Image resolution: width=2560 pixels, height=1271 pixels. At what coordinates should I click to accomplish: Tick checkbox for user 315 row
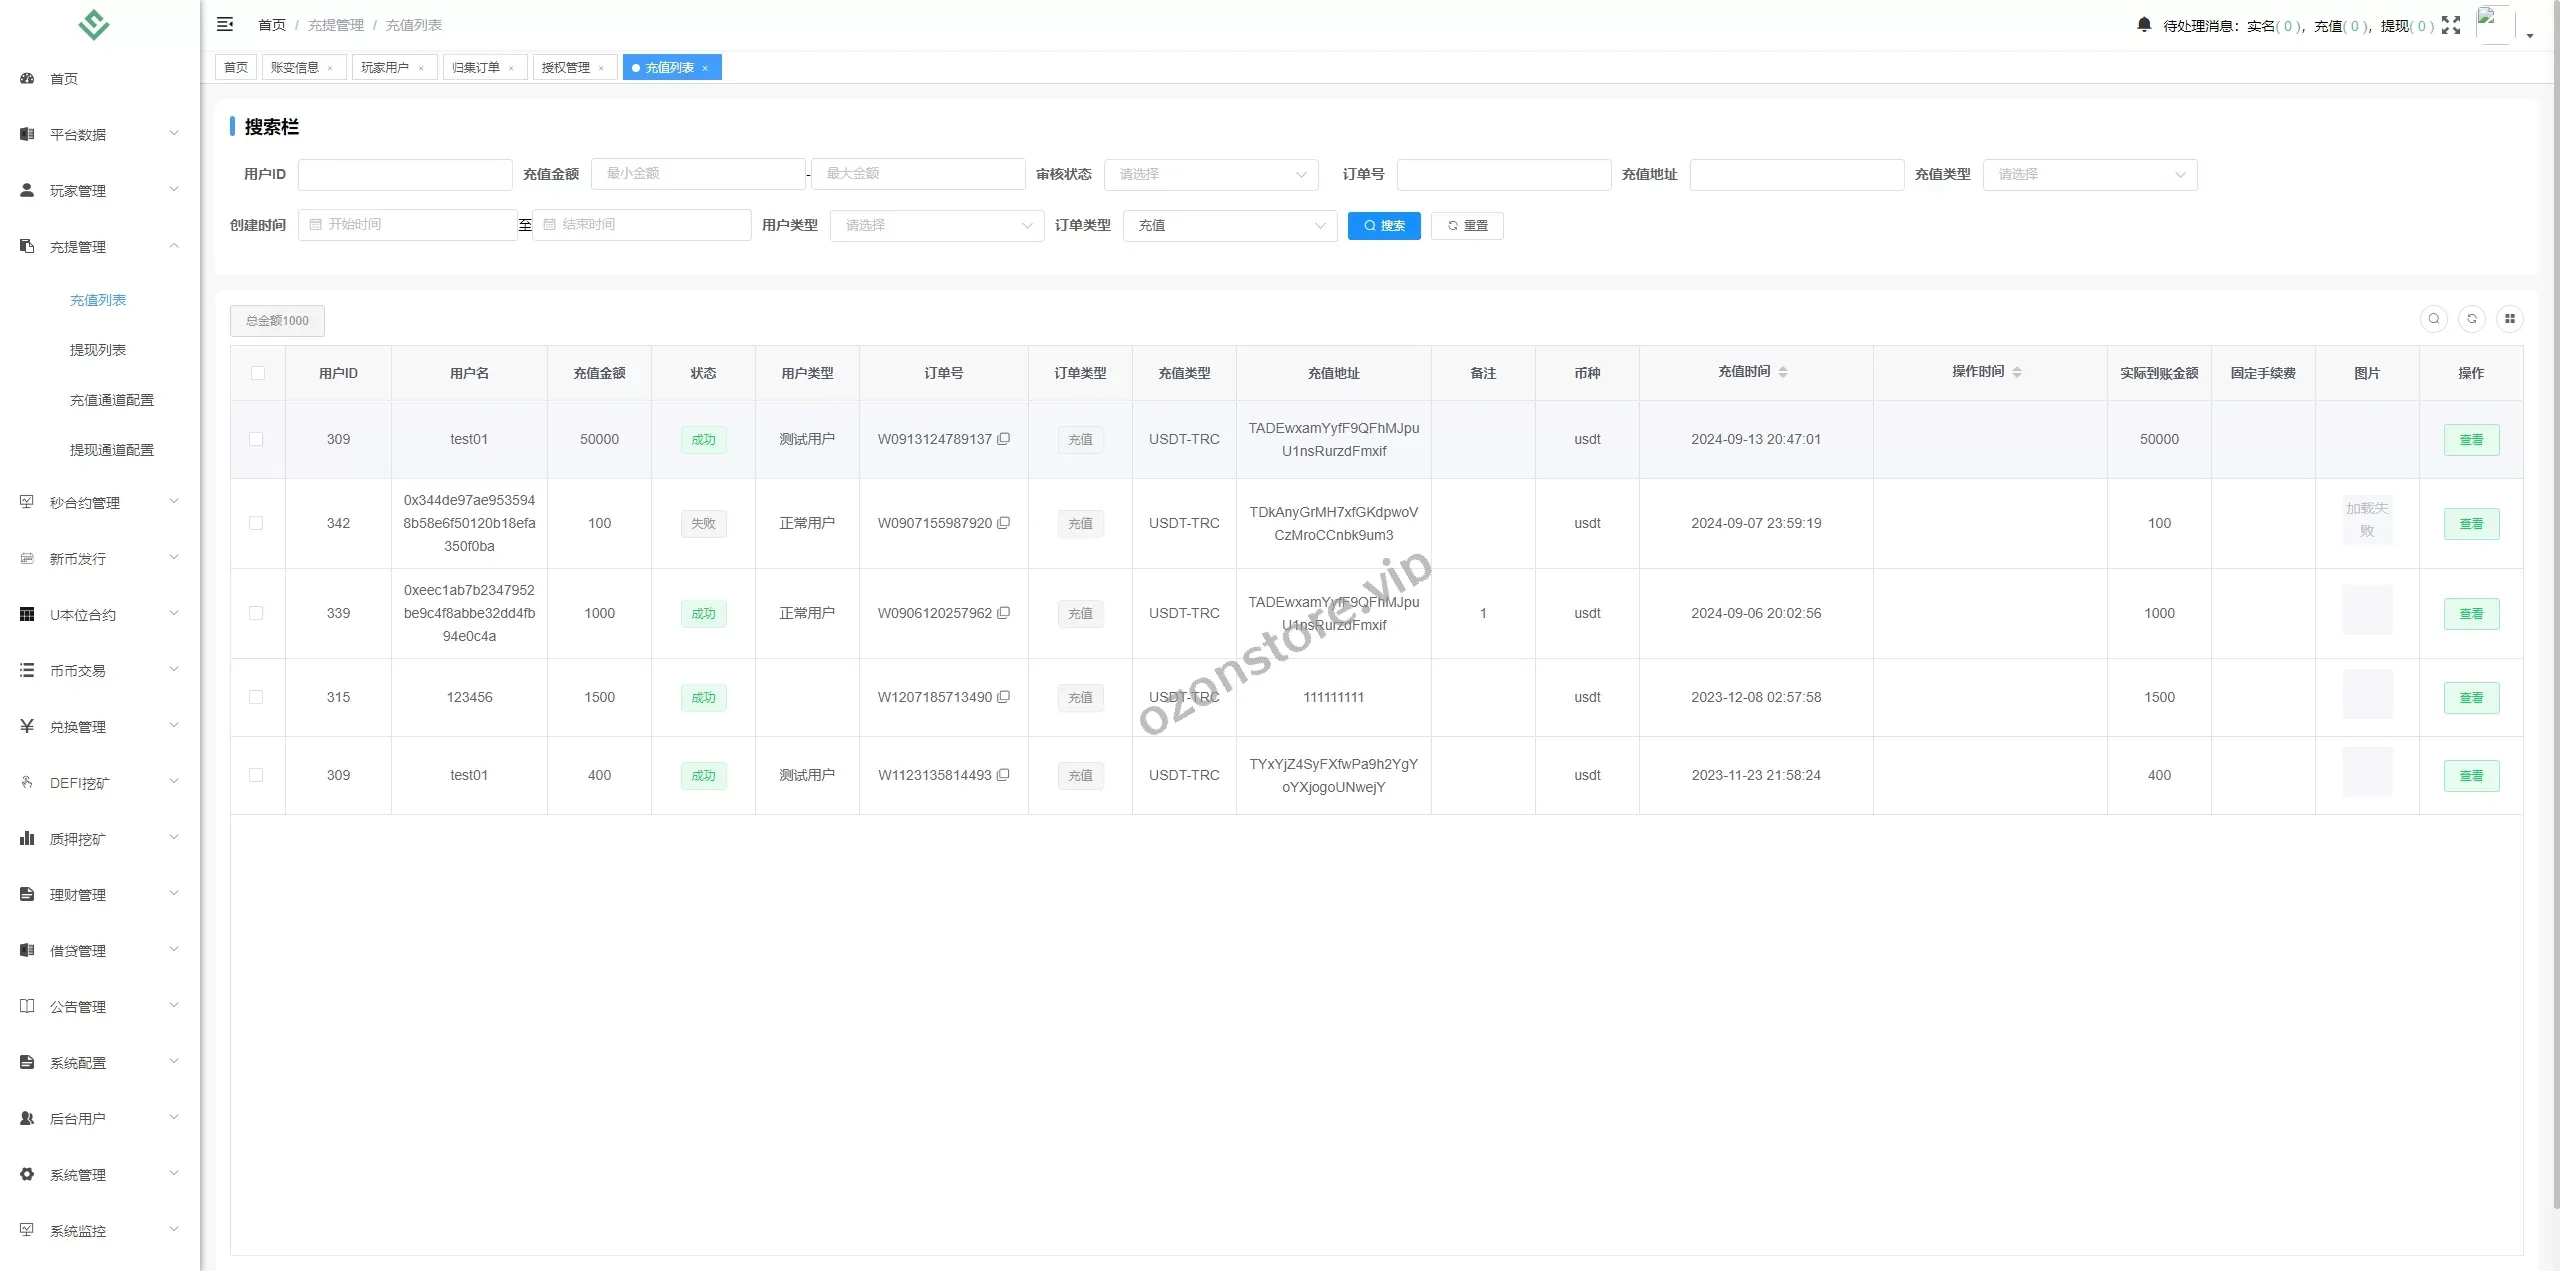click(x=256, y=697)
